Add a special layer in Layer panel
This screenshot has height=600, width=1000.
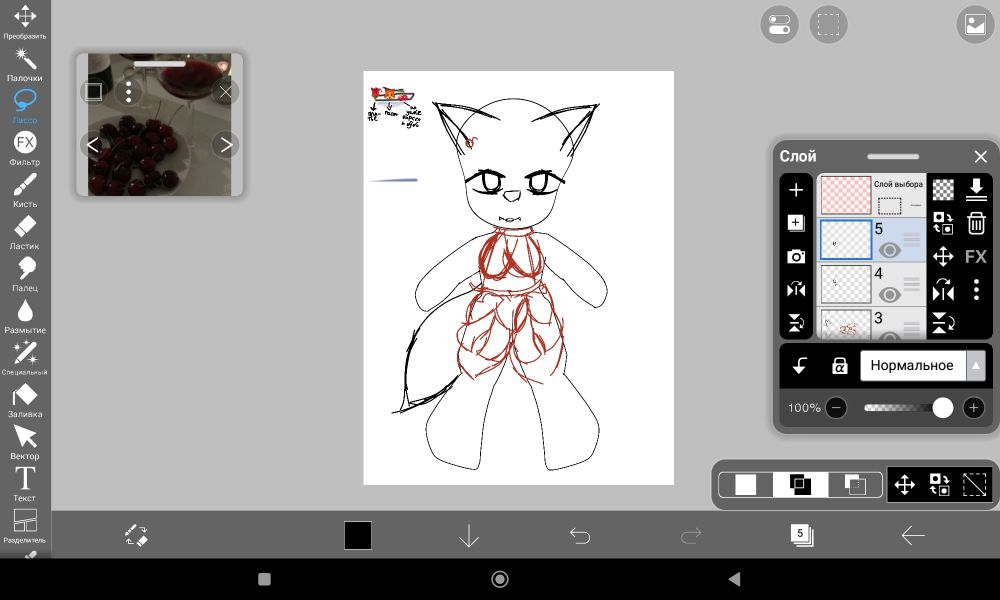(x=796, y=223)
